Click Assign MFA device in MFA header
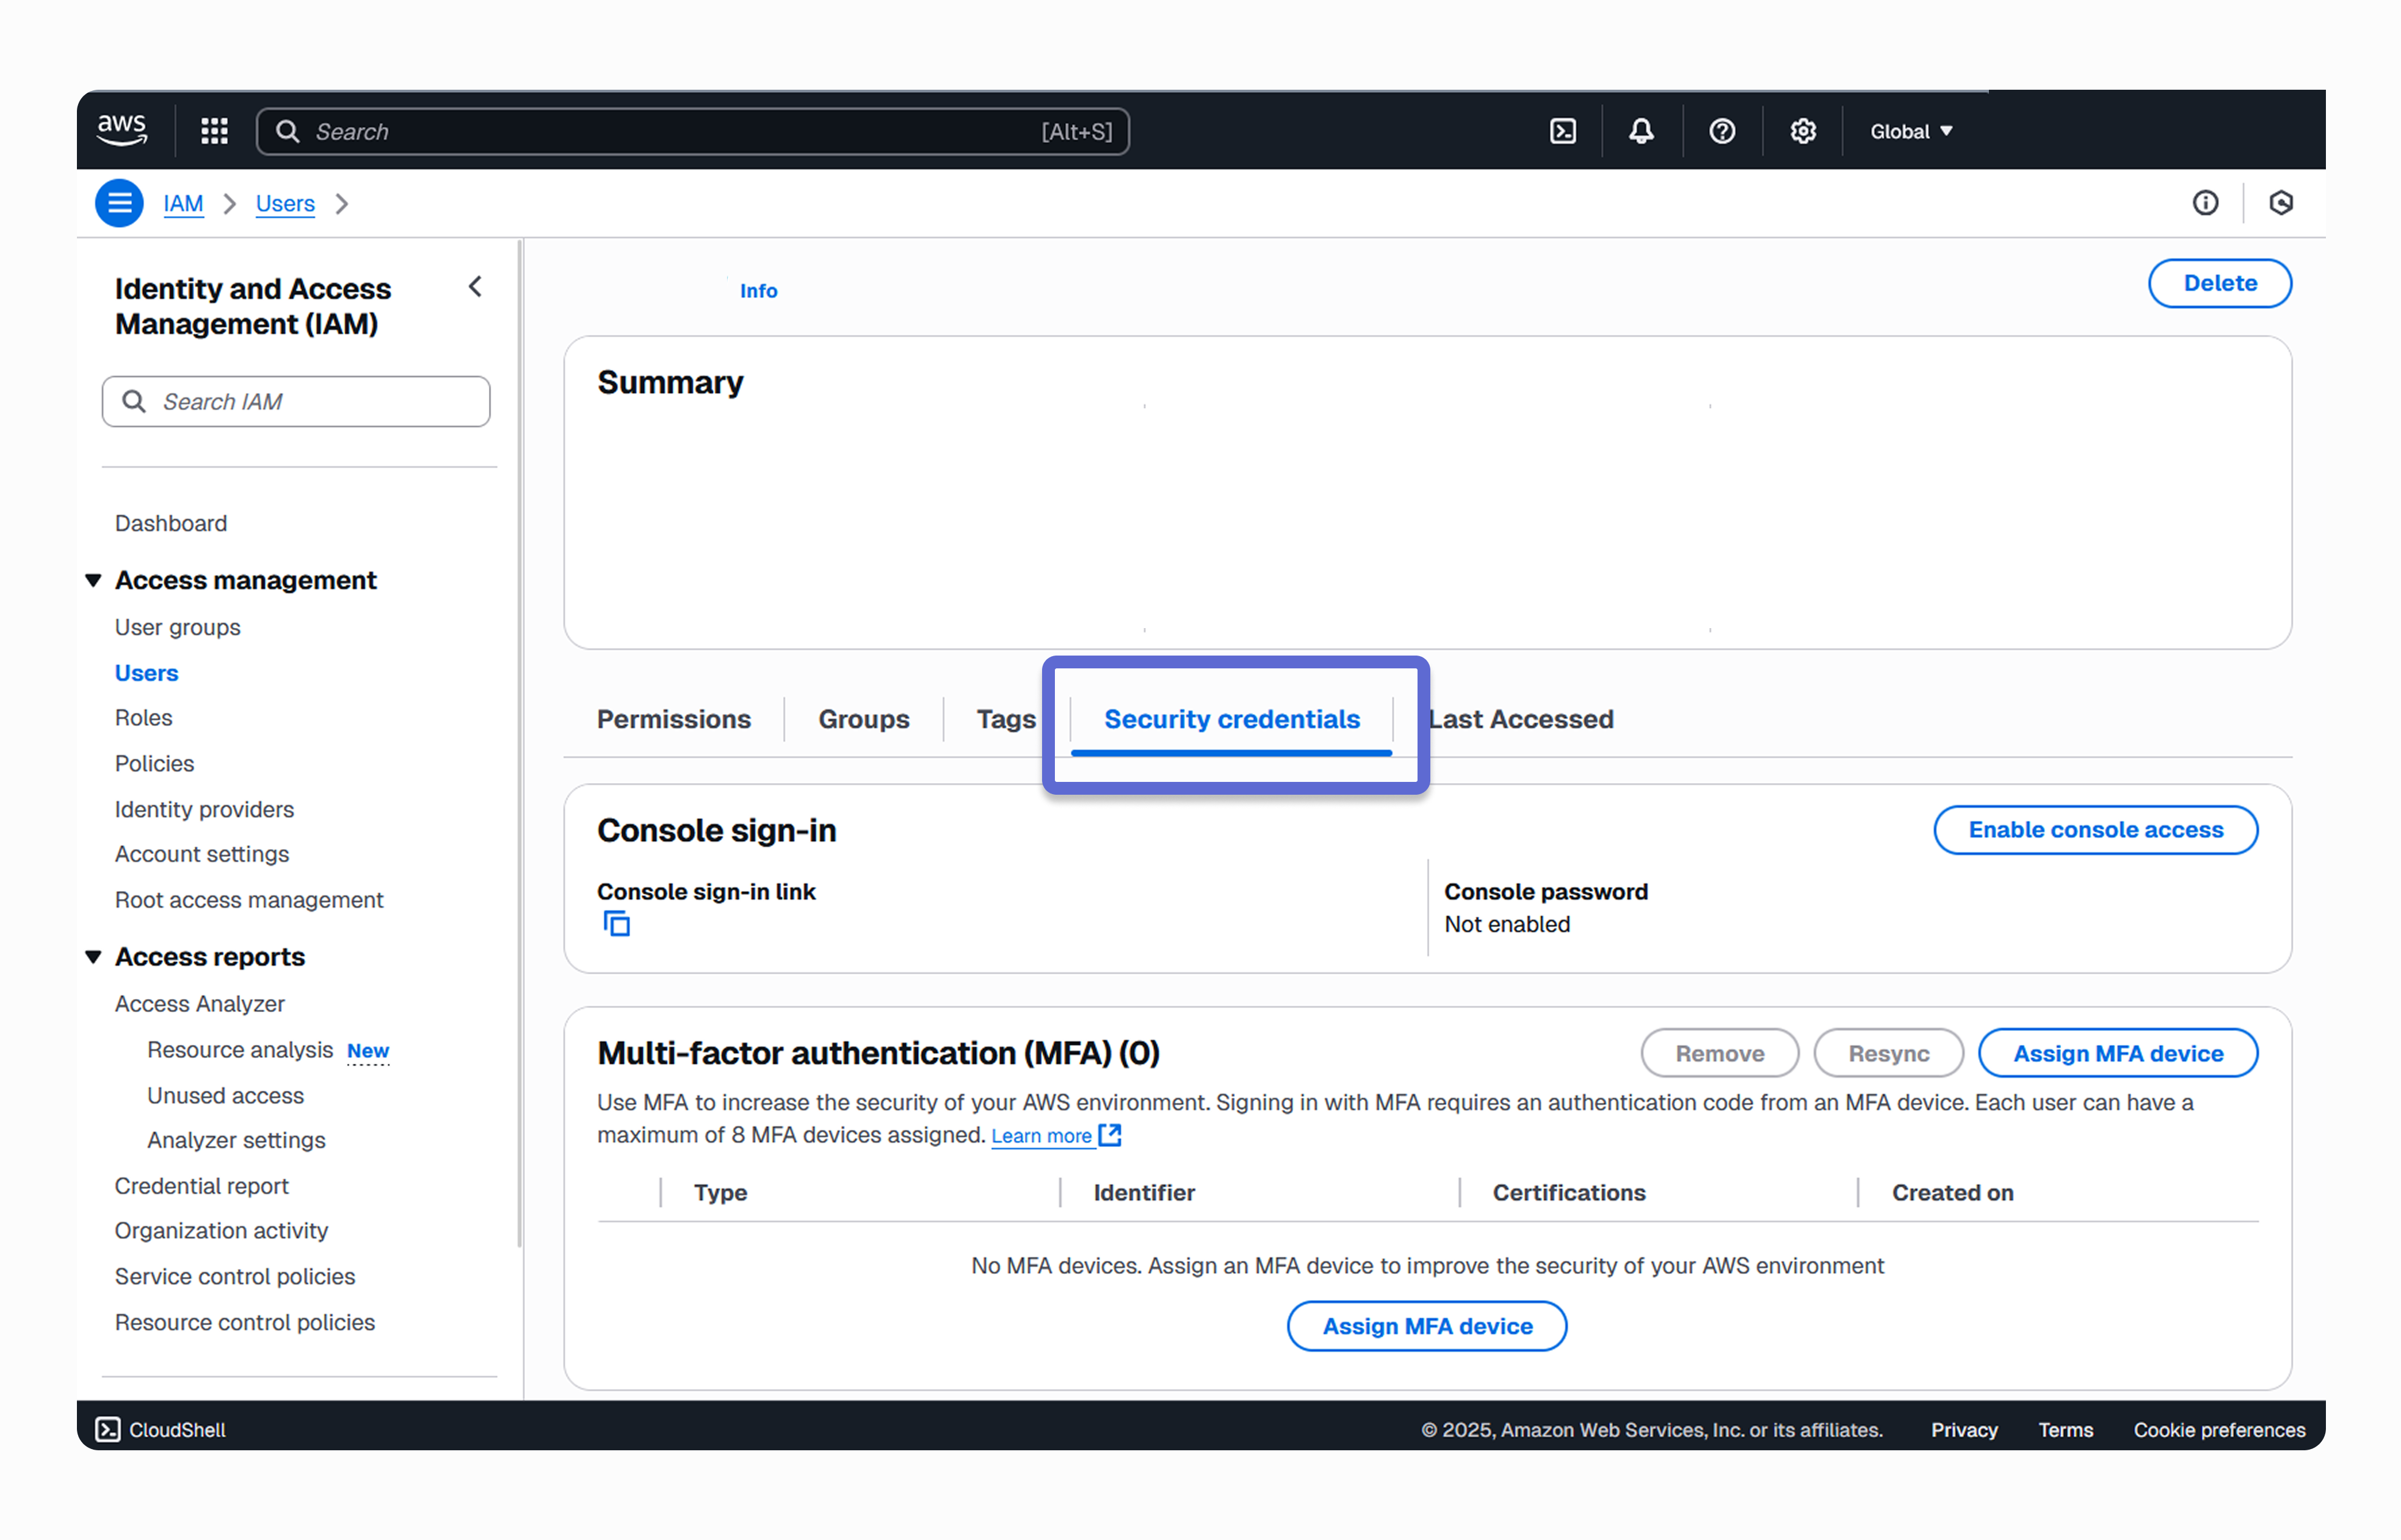Screen dimensions: 2401x1540 coord(2118,1053)
